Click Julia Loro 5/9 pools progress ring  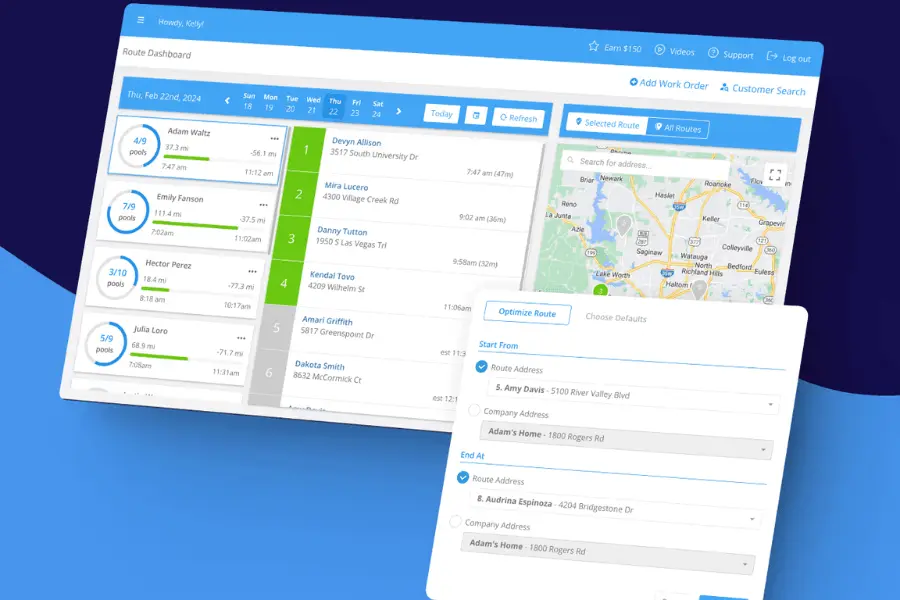[105, 343]
